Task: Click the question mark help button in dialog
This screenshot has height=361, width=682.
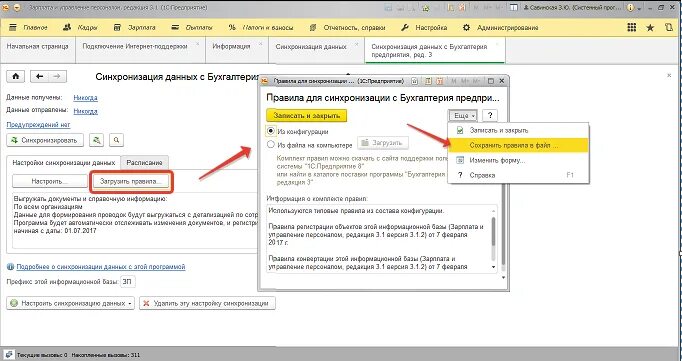Action: (x=490, y=115)
